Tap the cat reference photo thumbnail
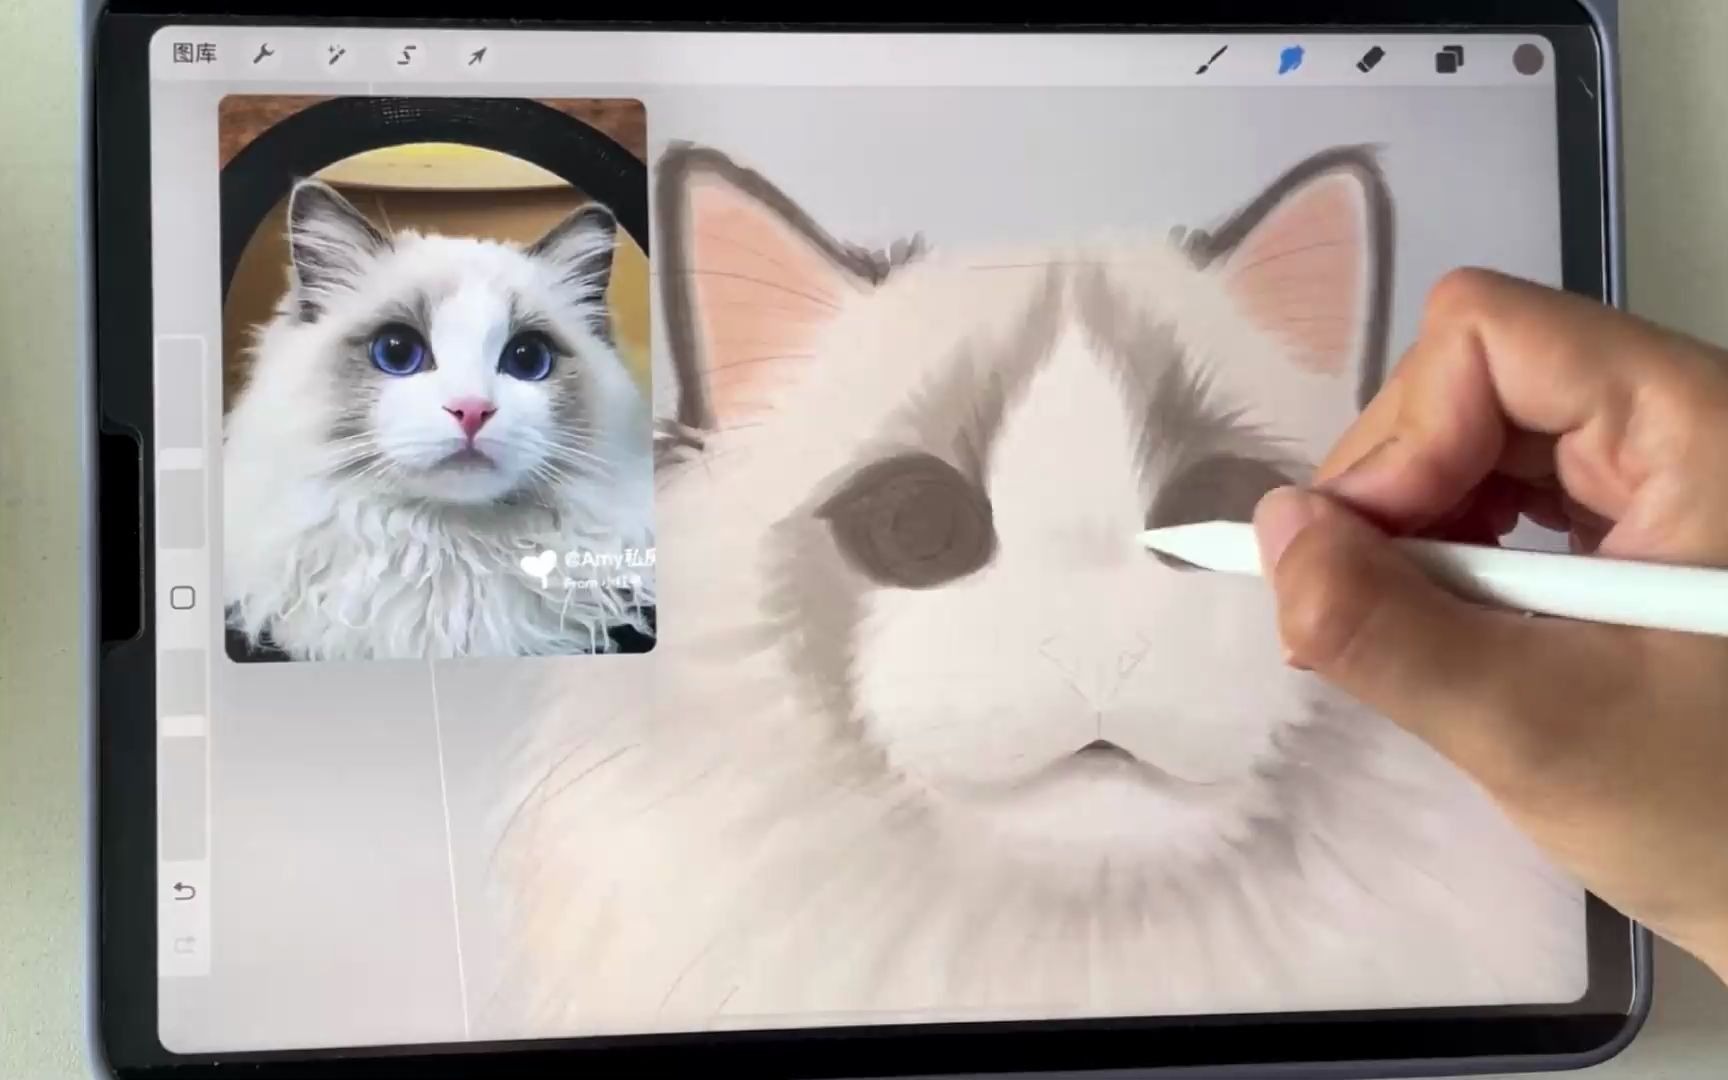Viewport: 1728px width, 1080px height. coord(437,378)
